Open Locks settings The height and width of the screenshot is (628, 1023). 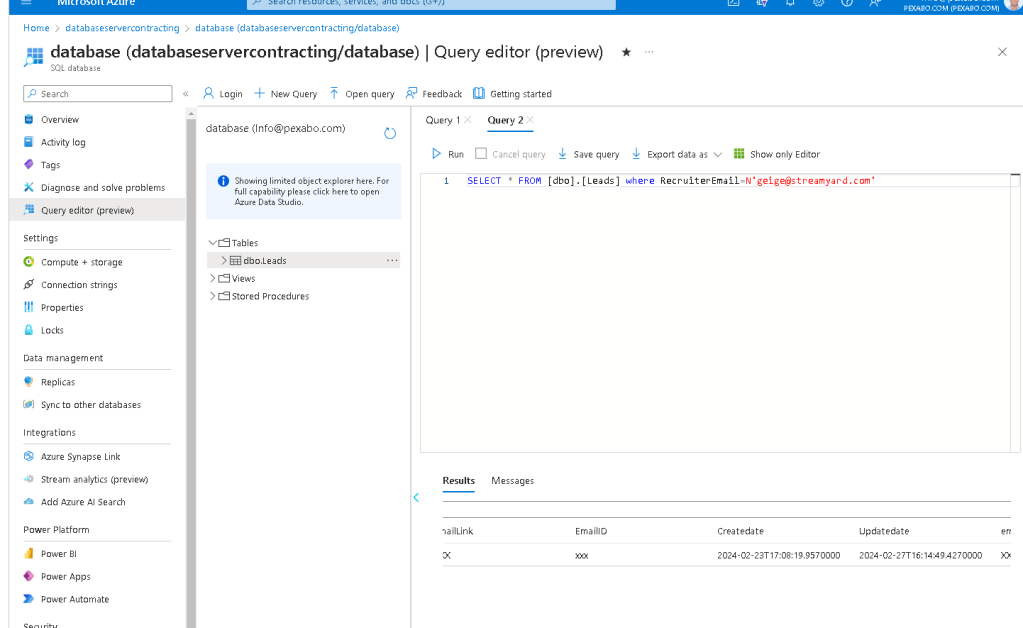(52, 331)
